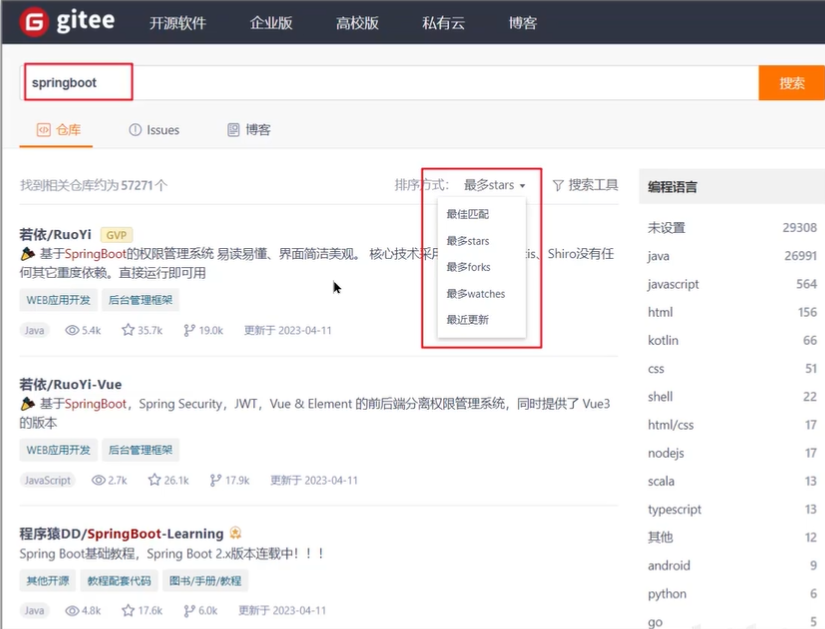The width and height of the screenshot is (825, 629).
Task: Click the star icon on 若依/RuoYi
Action: [x=128, y=330]
